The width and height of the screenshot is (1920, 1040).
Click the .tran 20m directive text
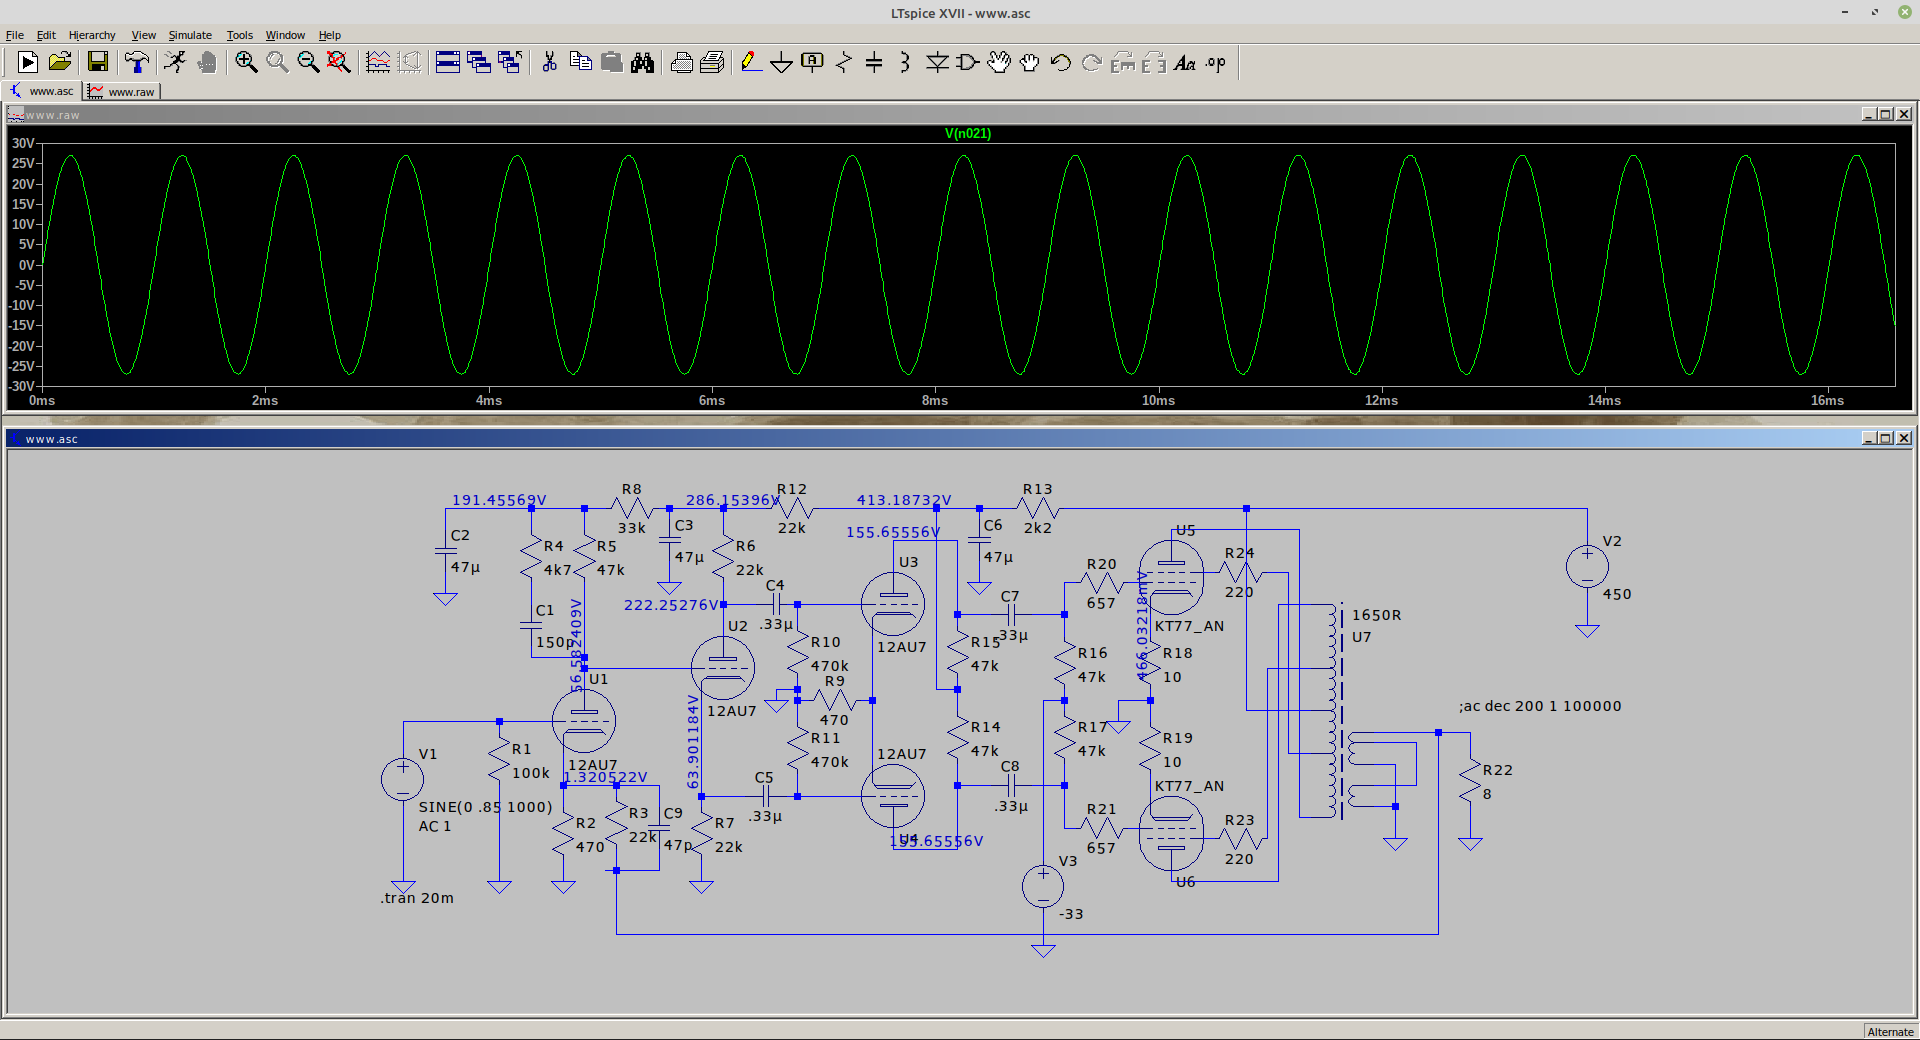[x=417, y=898]
